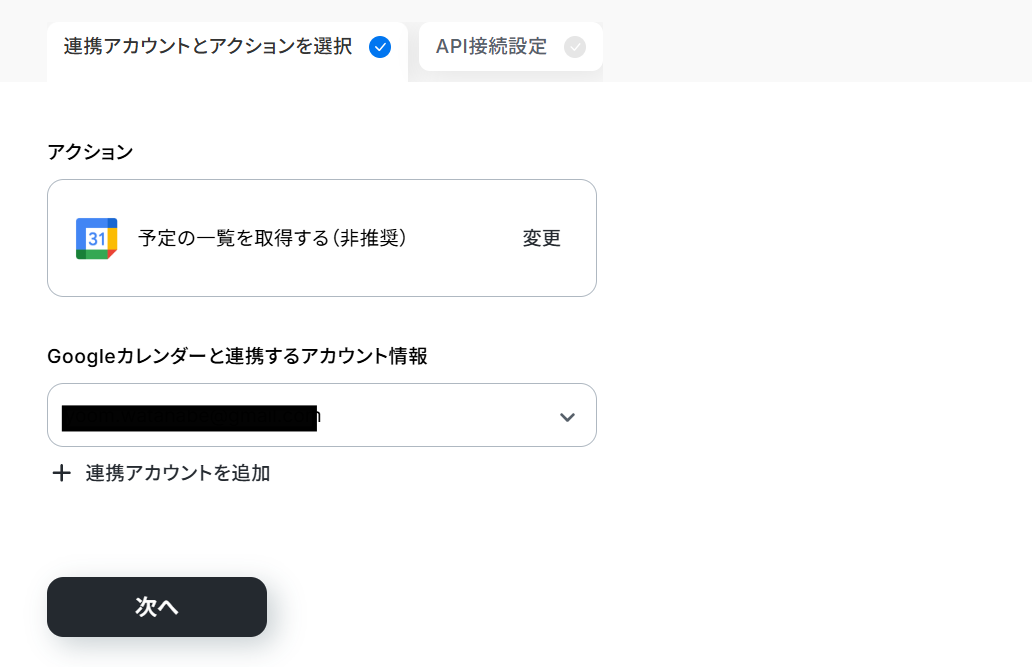Image resolution: width=1032 pixels, height=667 pixels.
Task: Open the Googleカレンダー account selection field
Action: pyautogui.click(x=322, y=415)
